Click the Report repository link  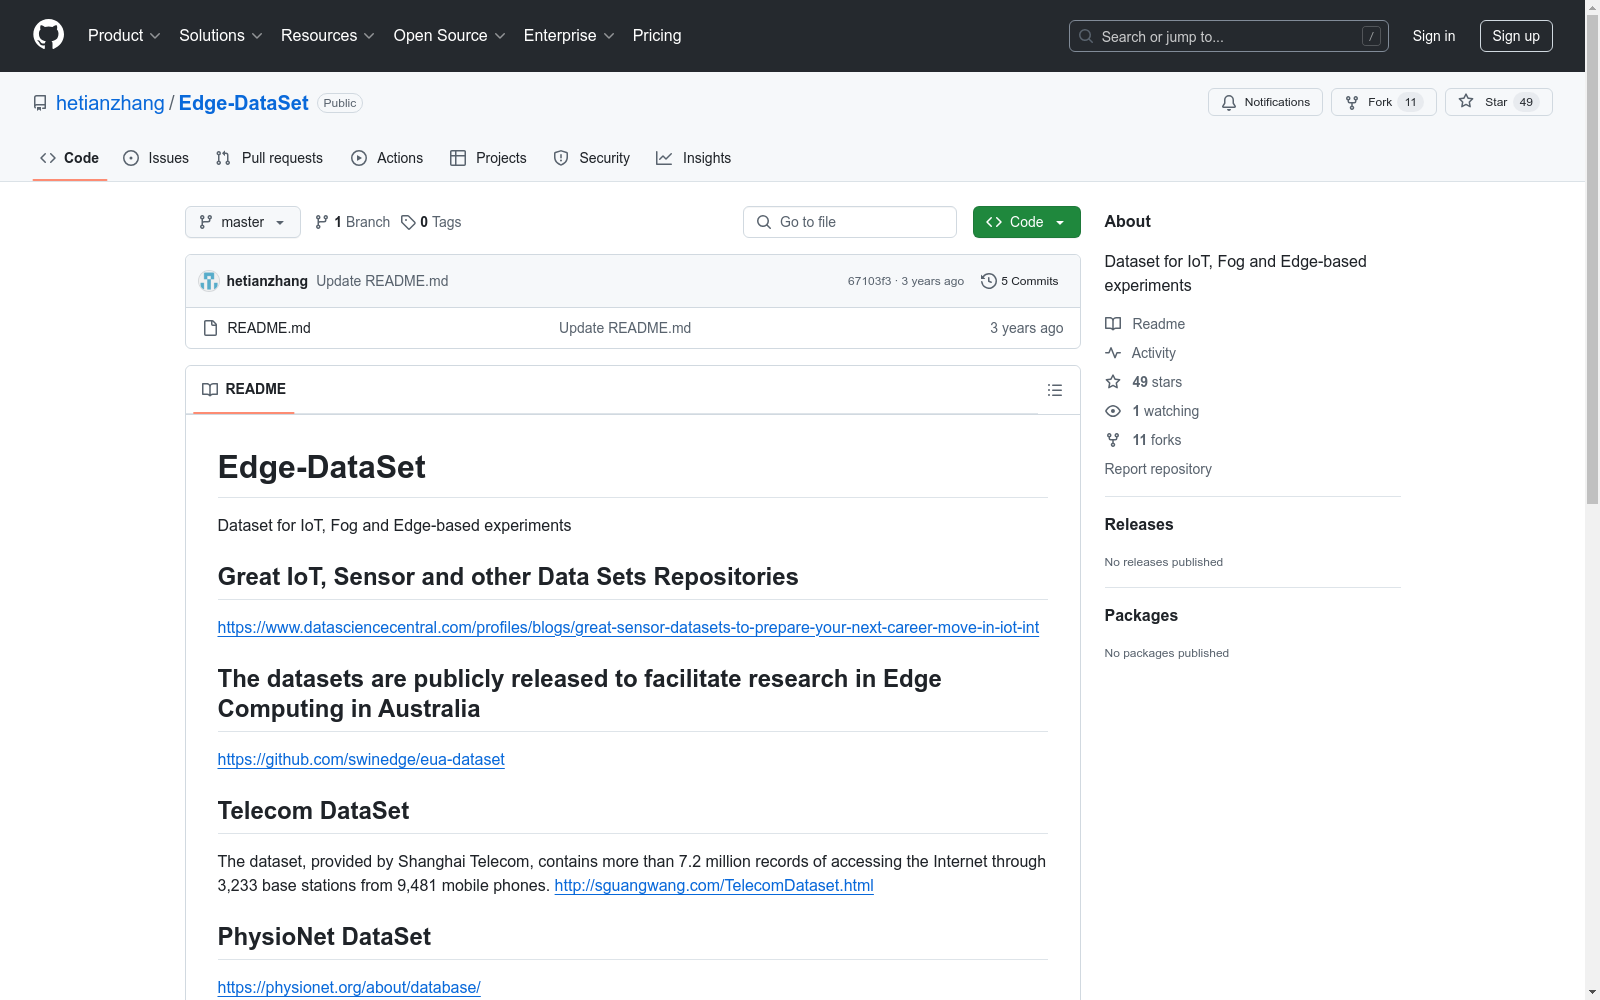tap(1158, 469)
